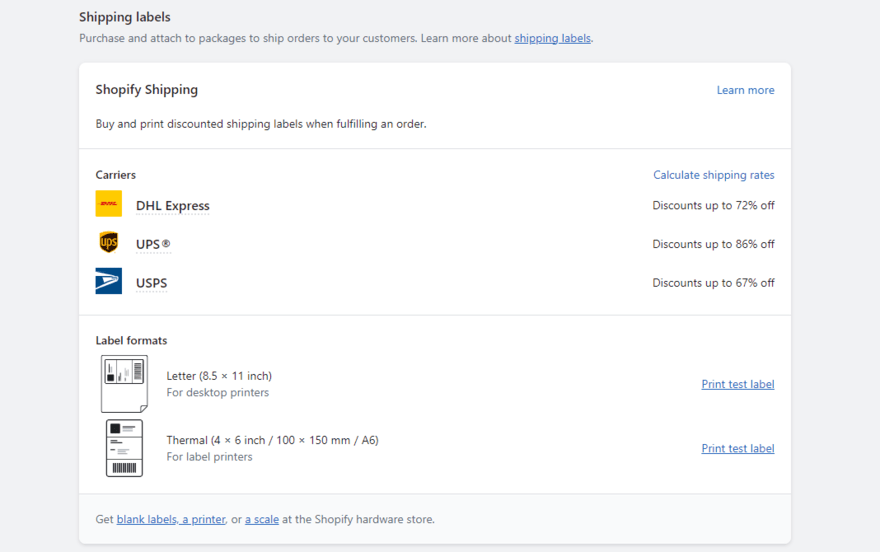Click the DHL Express logo icon

point(108,204)
